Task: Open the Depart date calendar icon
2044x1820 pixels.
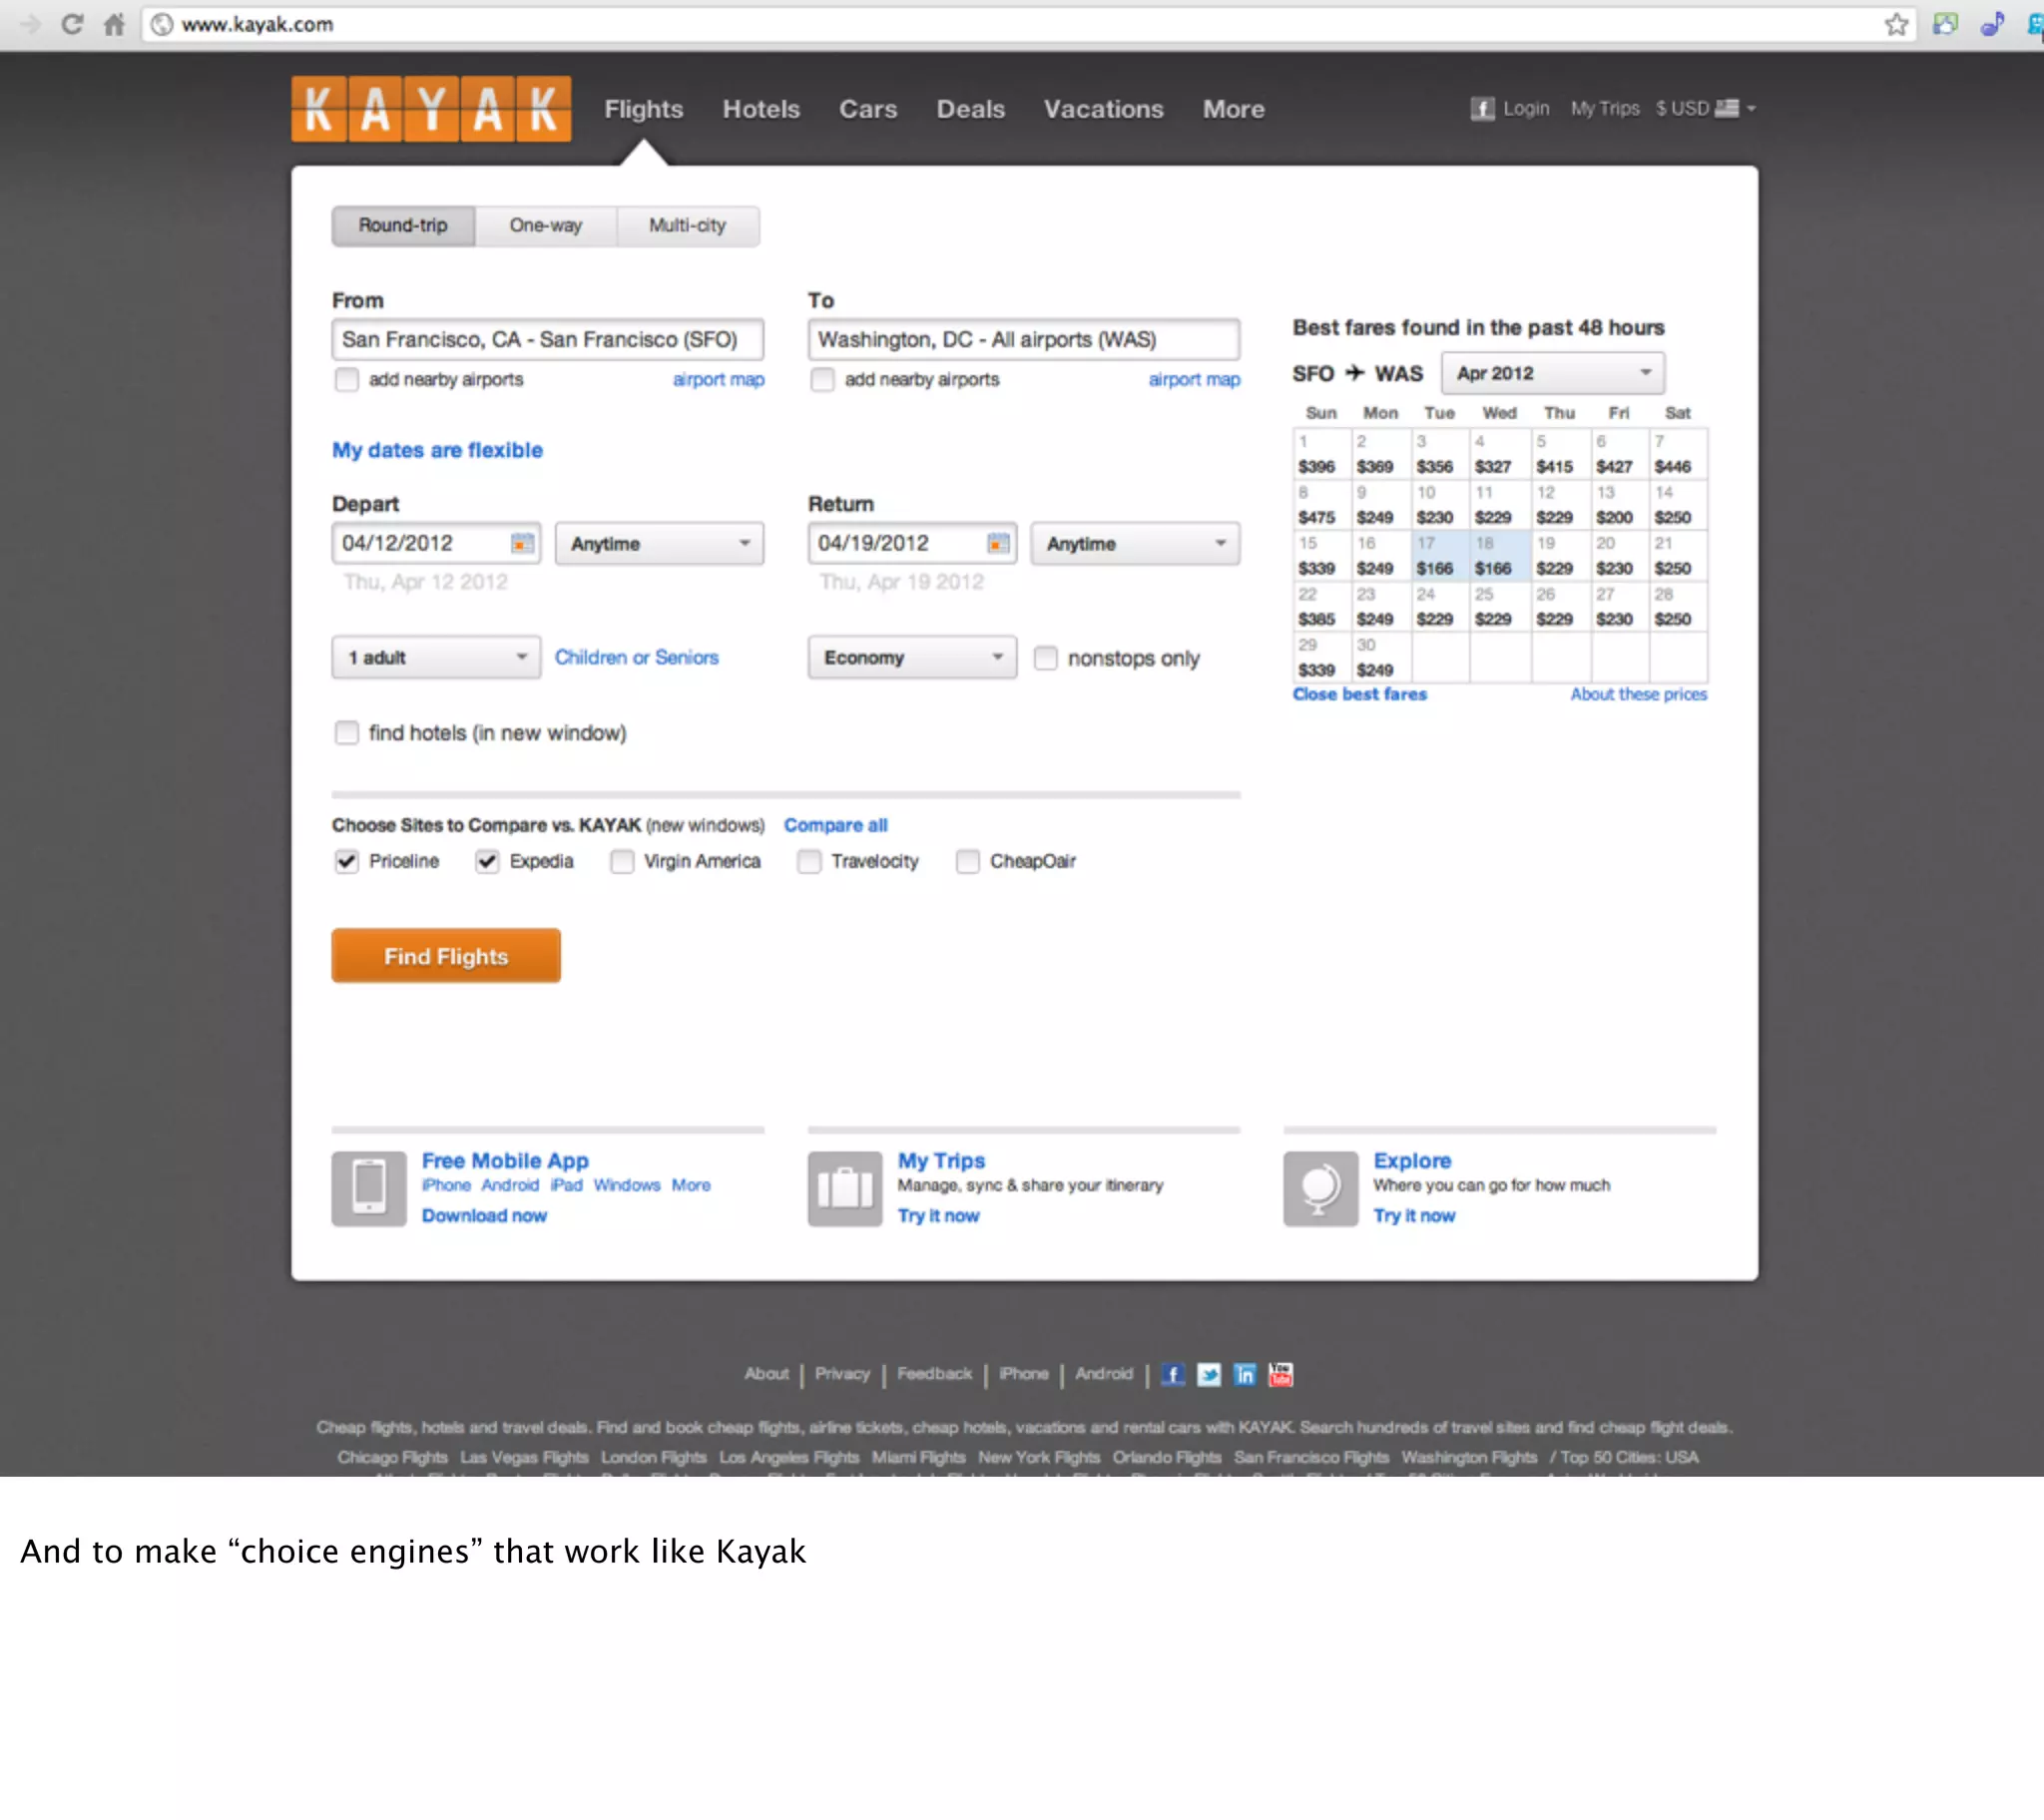Action: [522, 543]
